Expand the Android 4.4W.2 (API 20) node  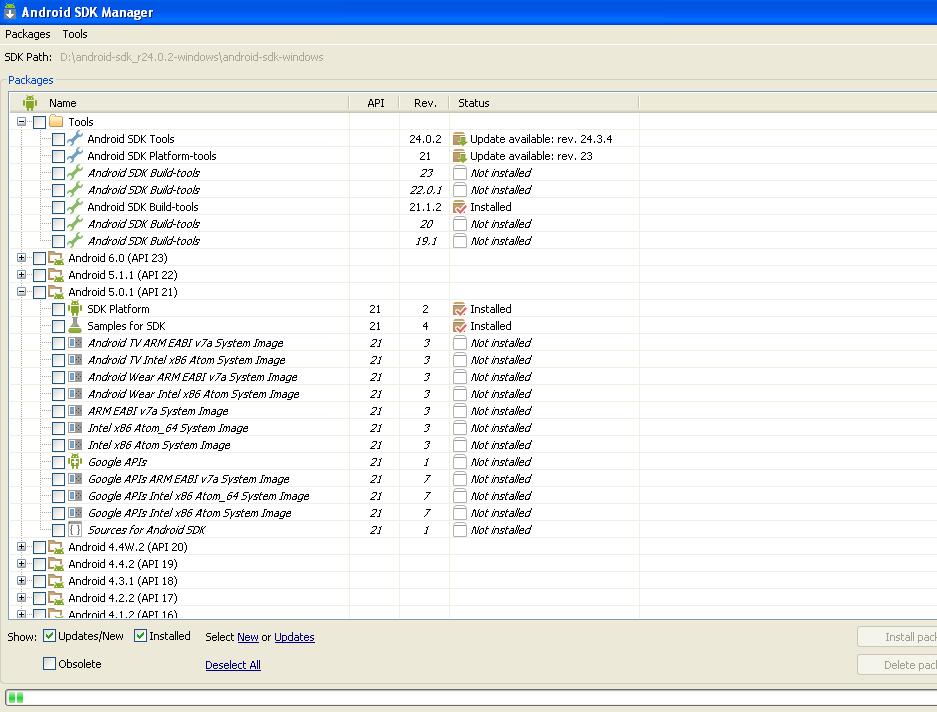pos(22,546)
